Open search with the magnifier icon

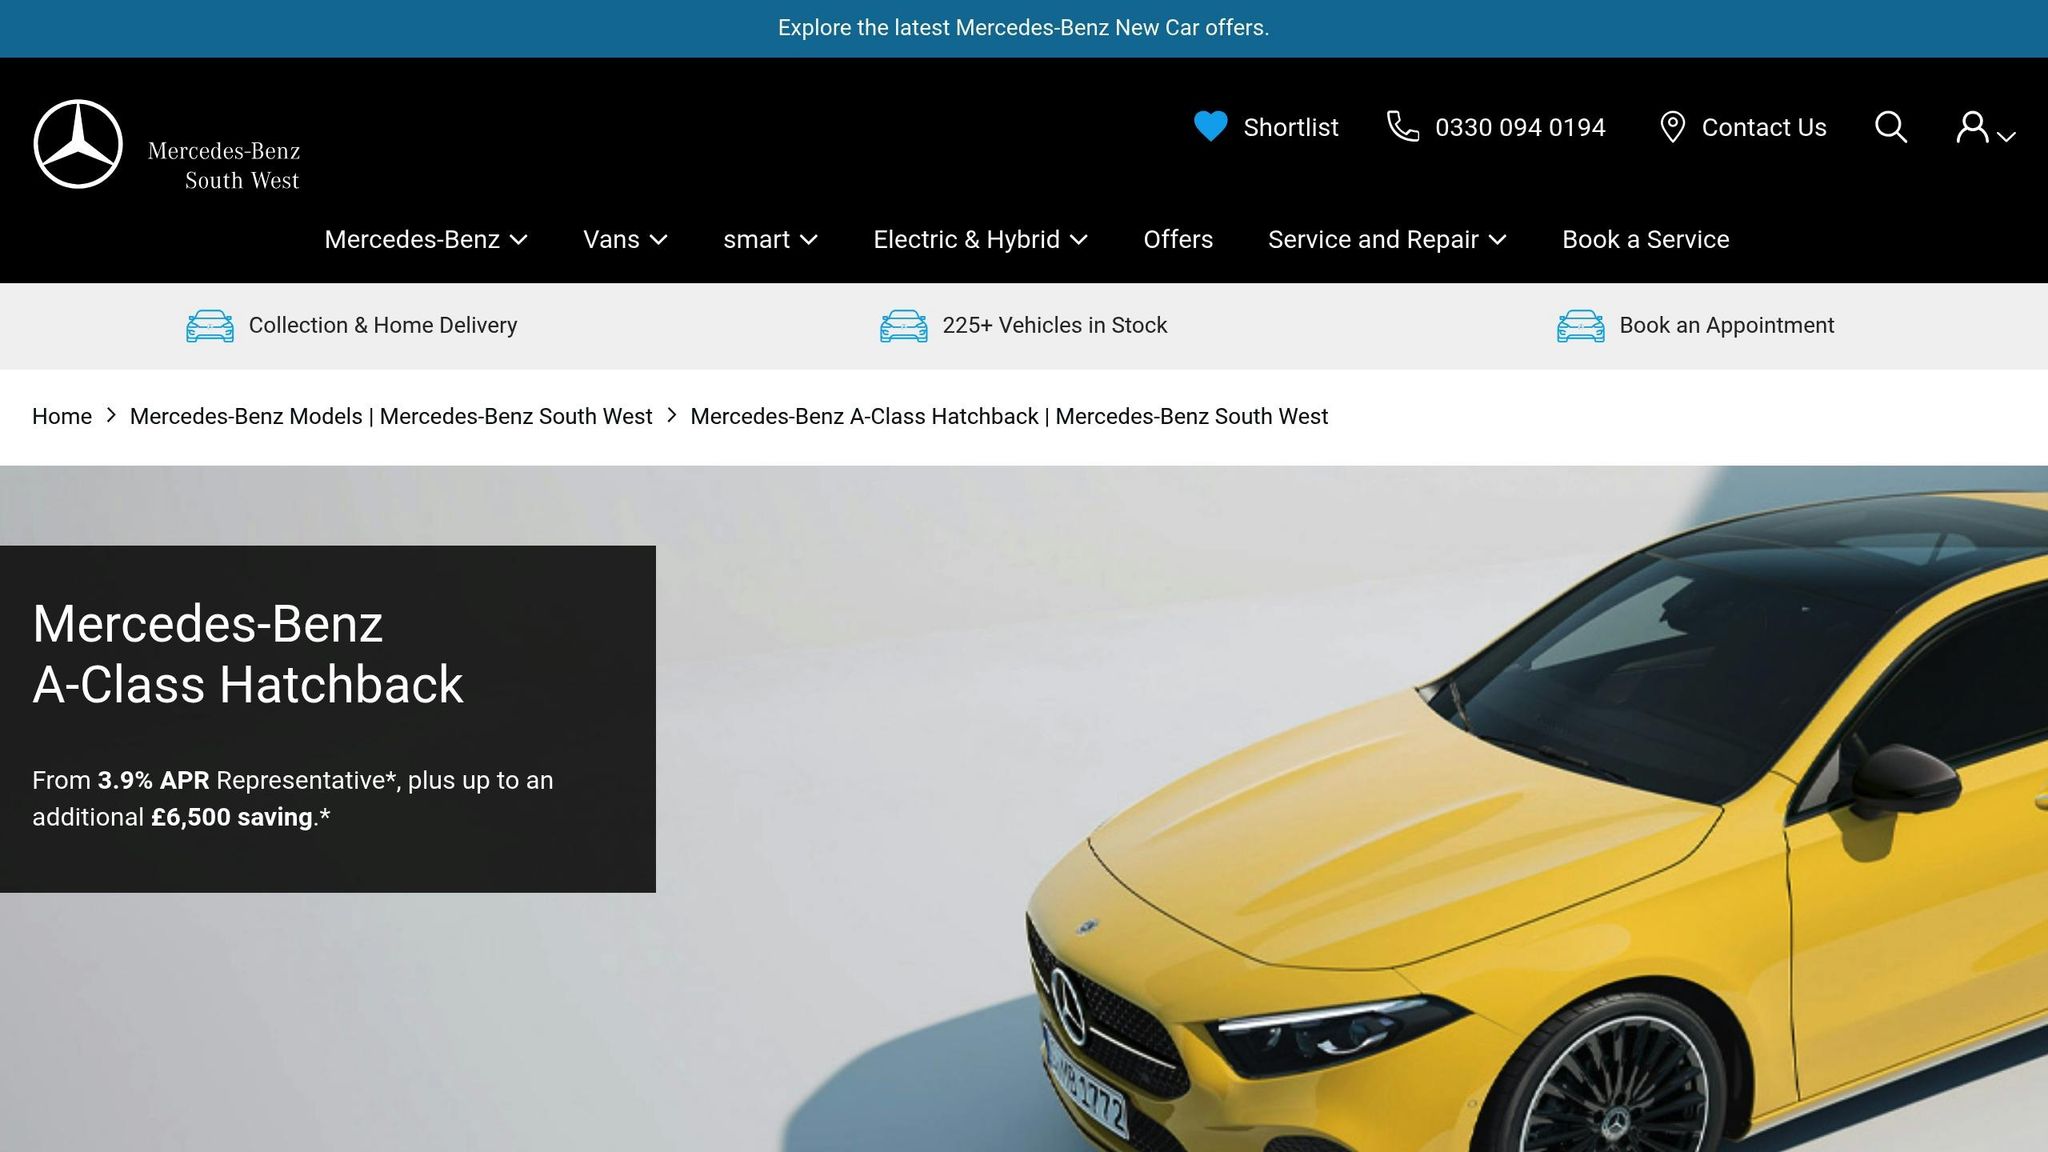pyautogui.click(x=1890, y=127)
